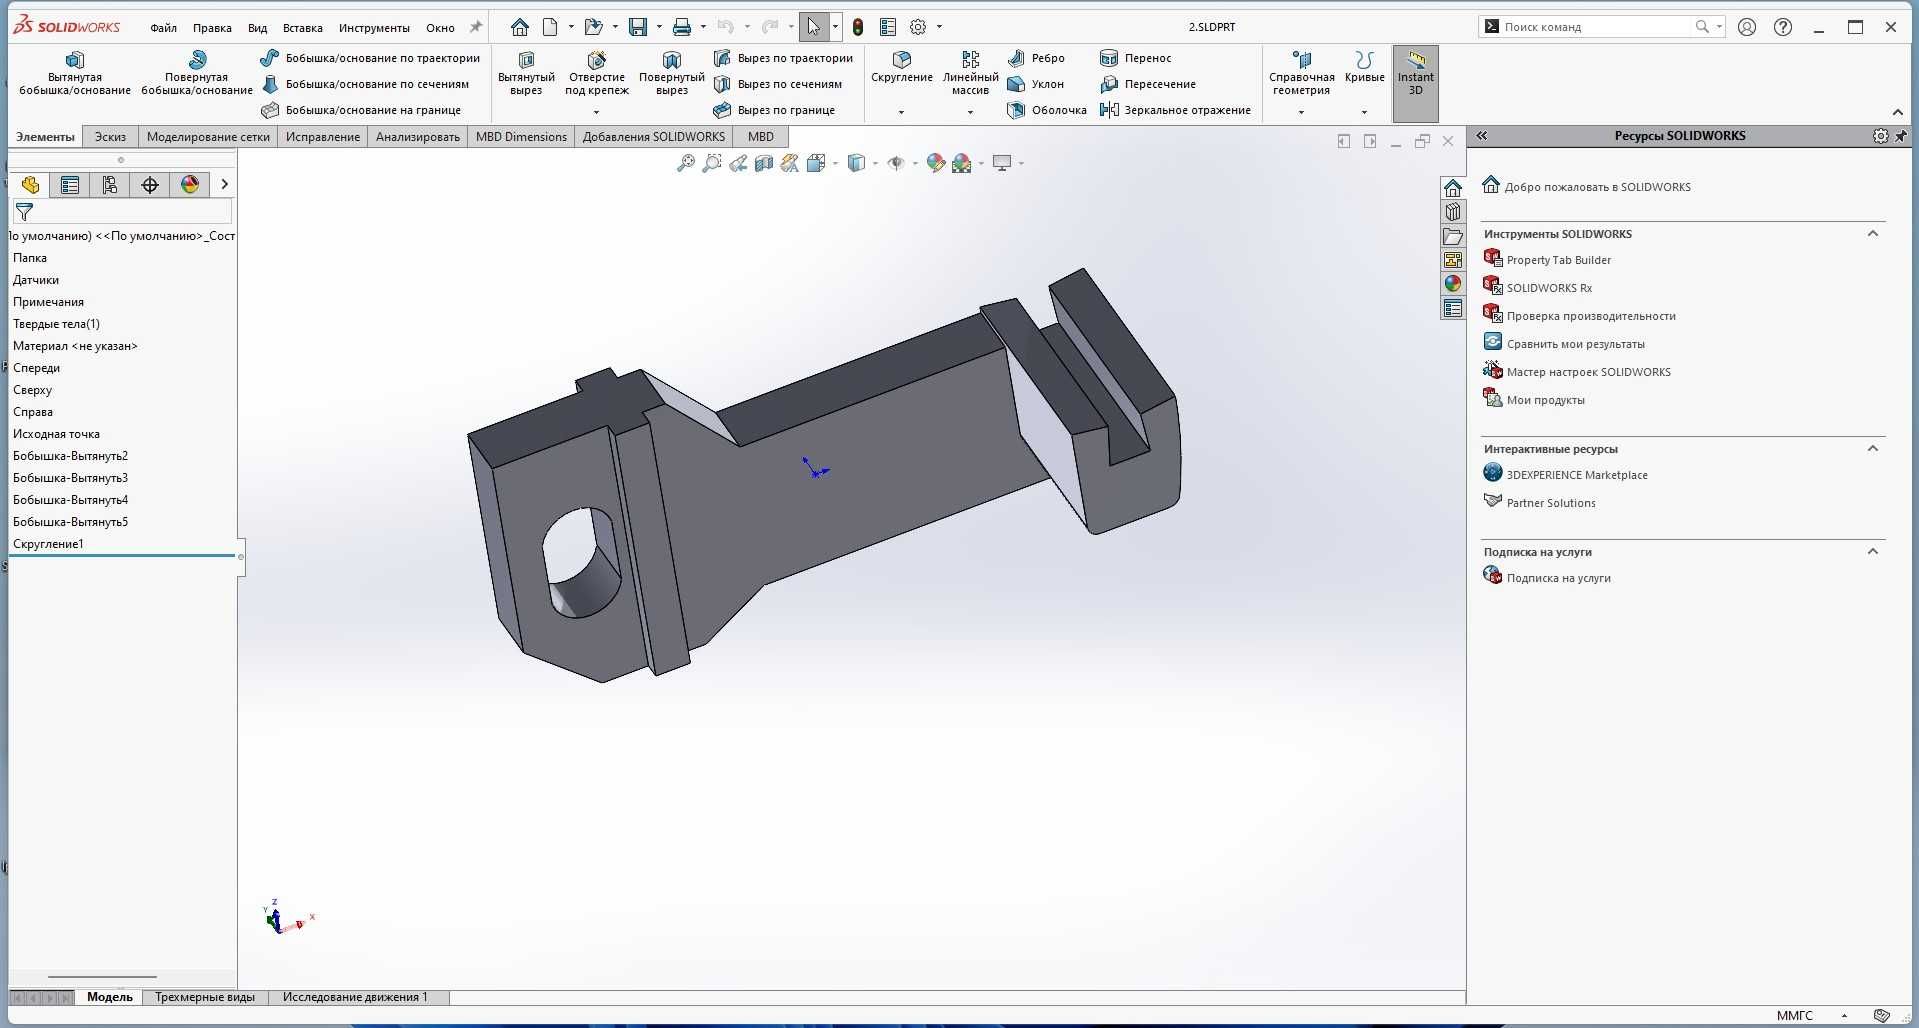
Task: Expand the Справочная геометрия dropdown arrow
Action: [1301, 112]
